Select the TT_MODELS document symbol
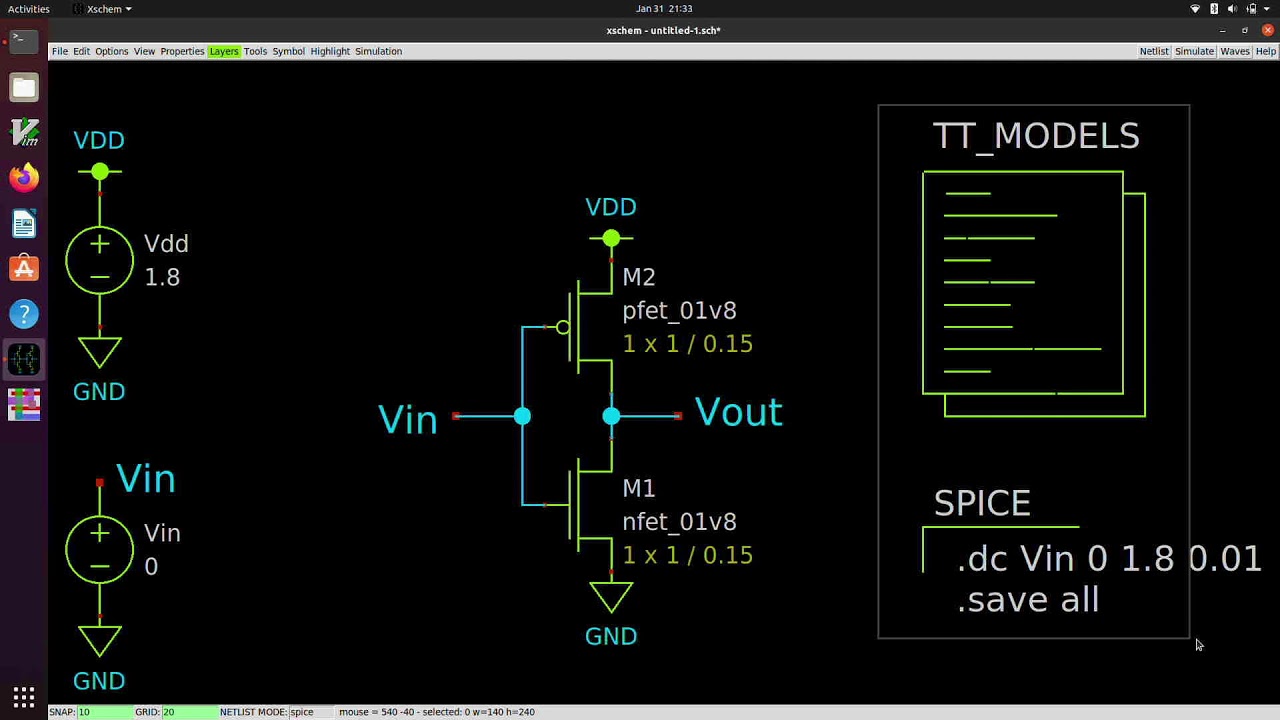The height and width of the screenshot is (720, 1280). pyautogui.click(x=1034, y=294)
